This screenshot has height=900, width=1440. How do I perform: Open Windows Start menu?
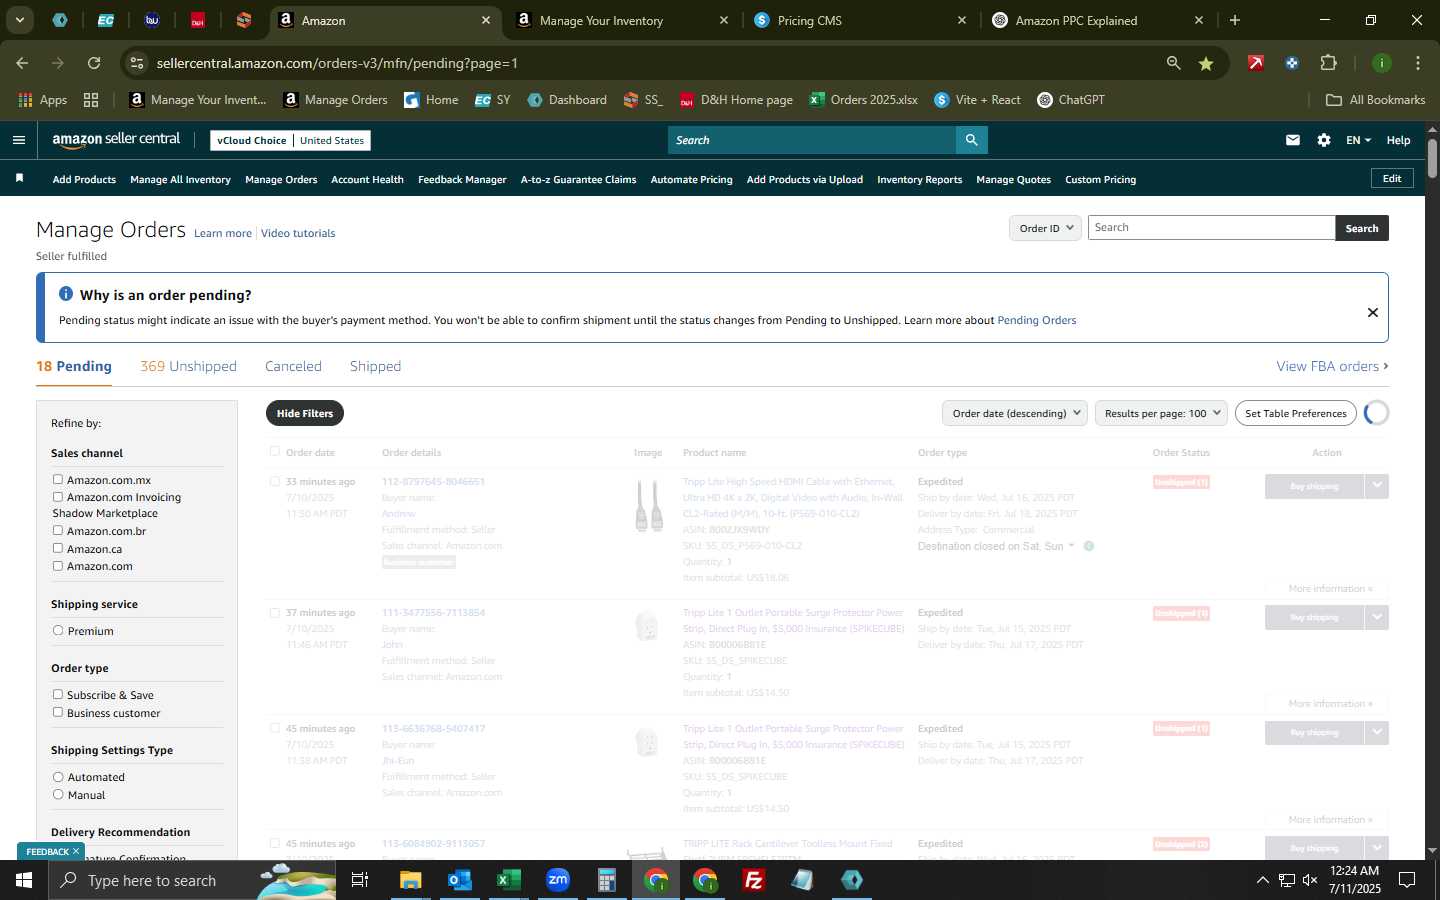[24, 880]
